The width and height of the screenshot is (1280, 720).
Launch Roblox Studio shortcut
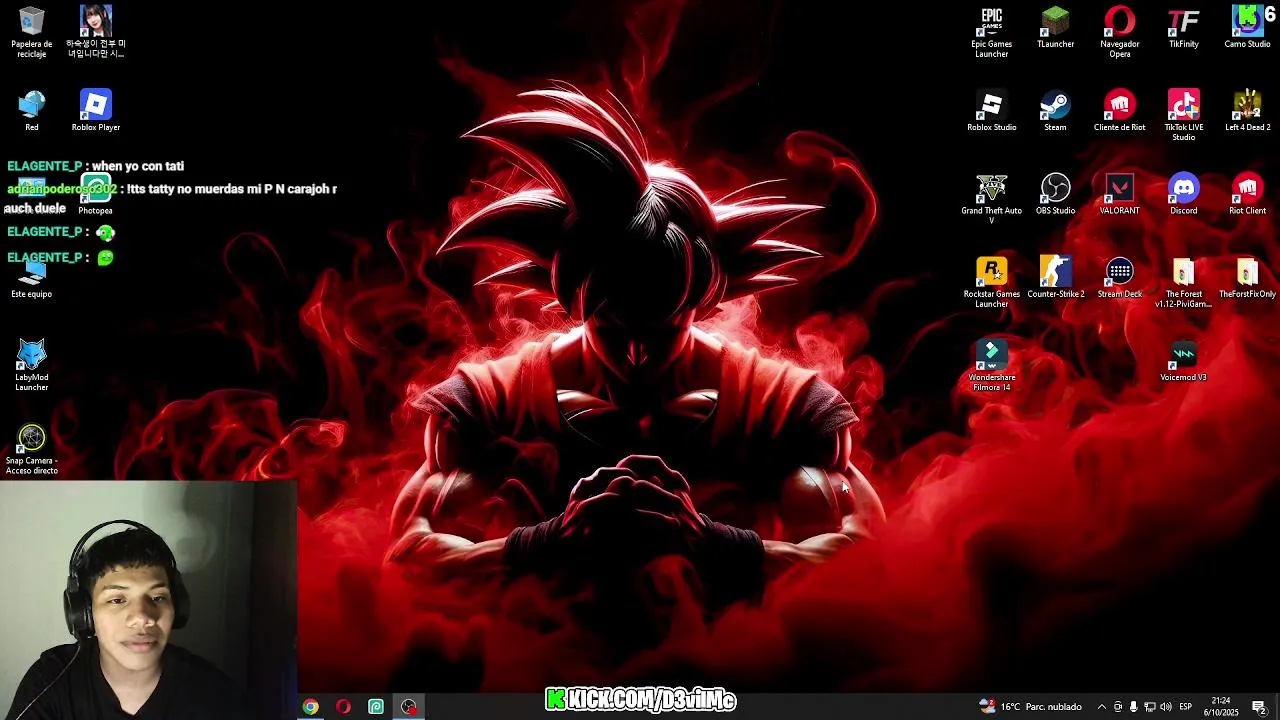click(x=992, y=110)
